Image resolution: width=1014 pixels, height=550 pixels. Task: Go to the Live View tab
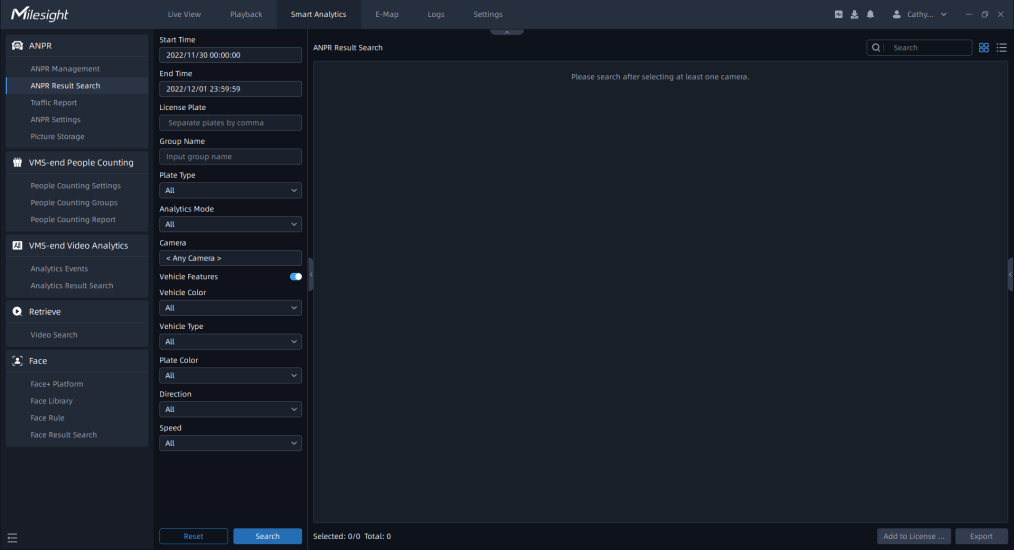[184, 14]
